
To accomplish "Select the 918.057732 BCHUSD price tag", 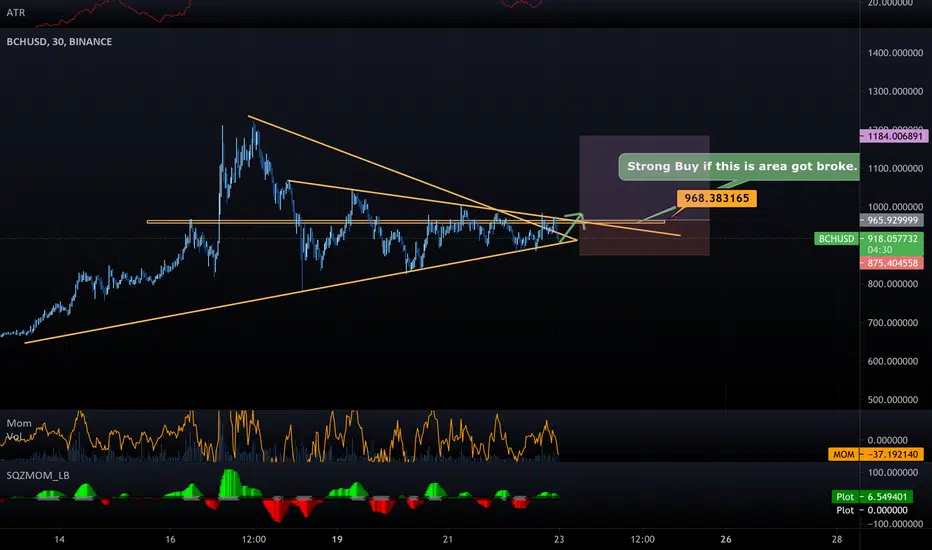I will coord(892,238).
